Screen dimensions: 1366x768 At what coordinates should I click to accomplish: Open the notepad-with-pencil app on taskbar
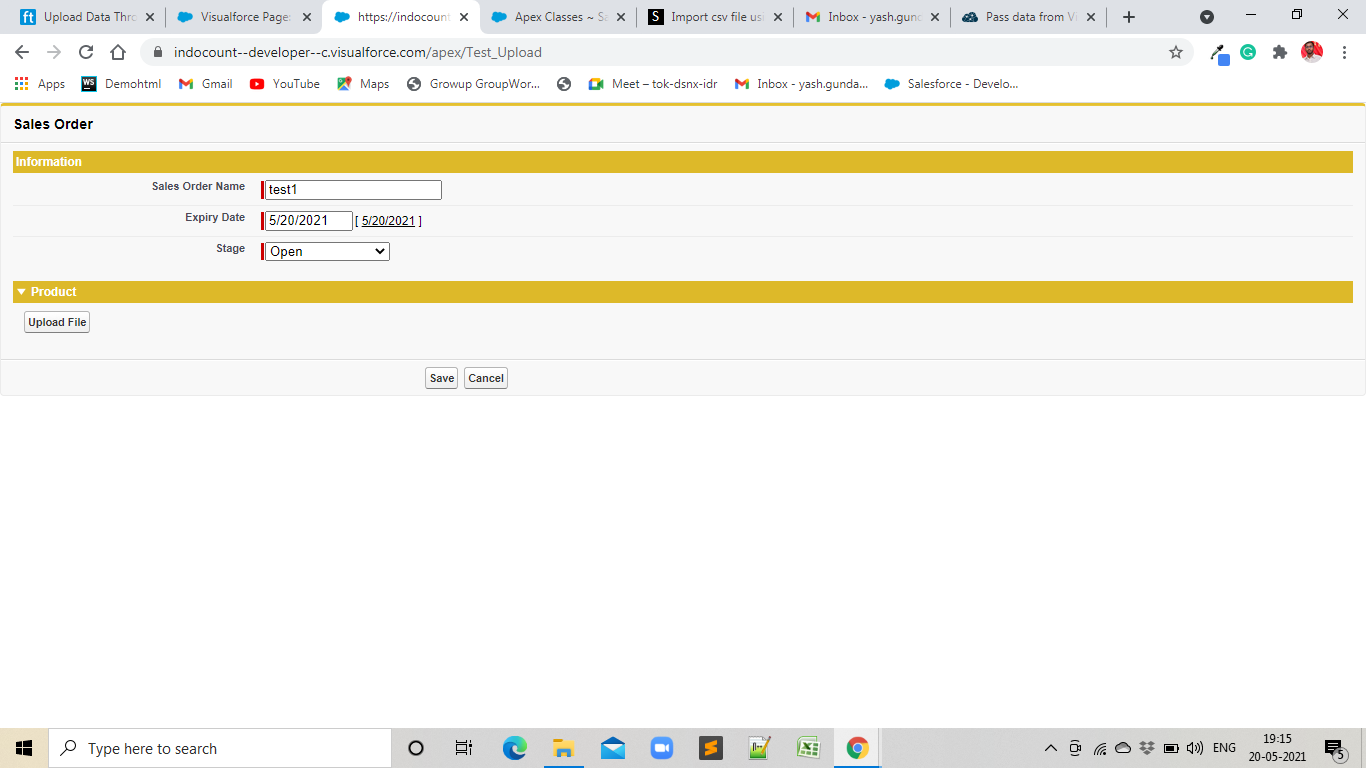(x=759, y=748)
